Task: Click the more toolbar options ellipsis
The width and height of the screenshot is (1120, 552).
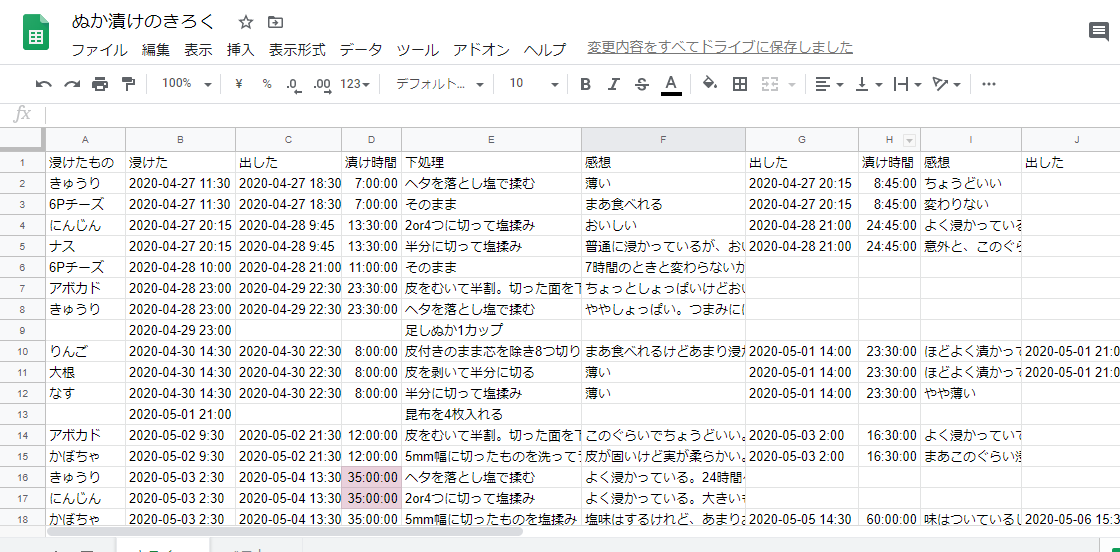Action: point(989,84)
